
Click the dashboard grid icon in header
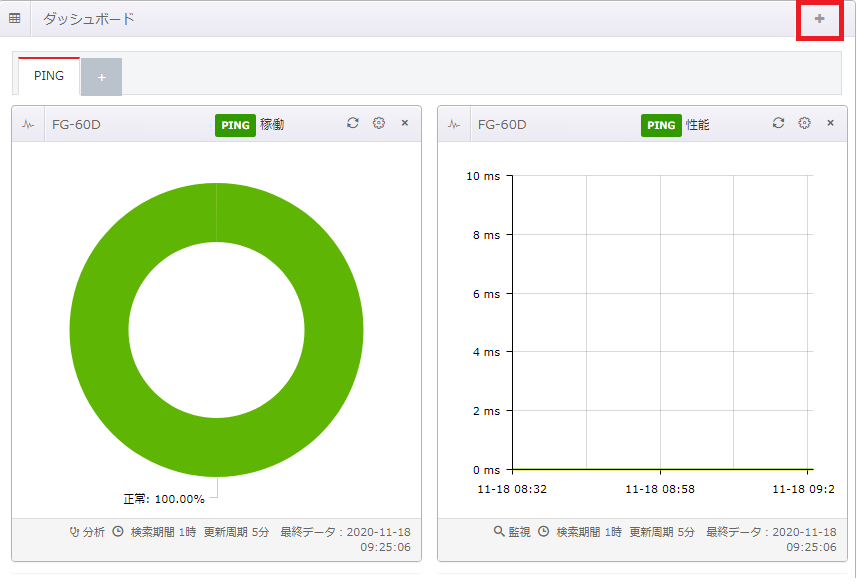[15, 19]
